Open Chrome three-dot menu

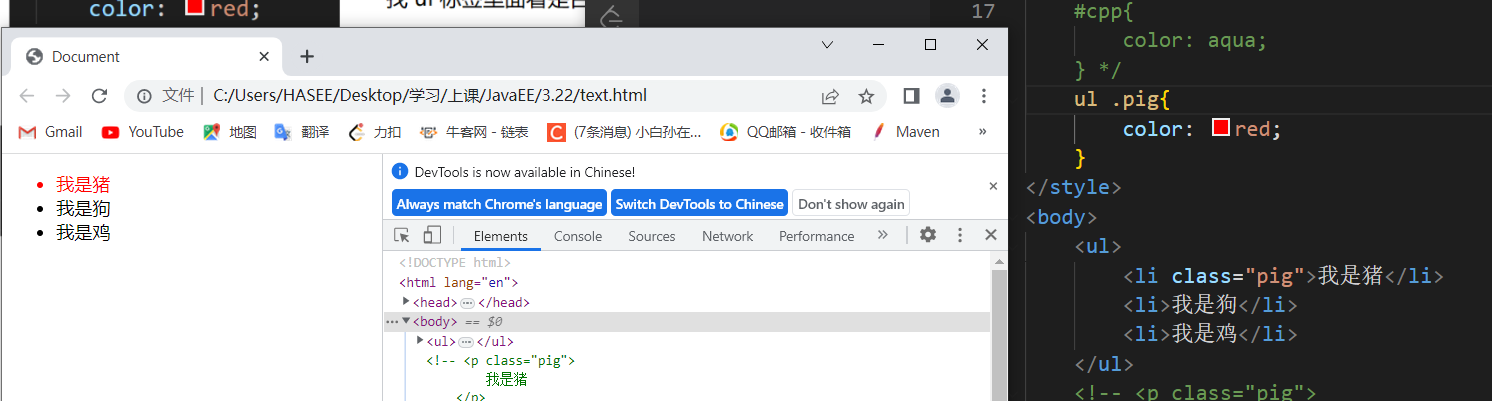pyautogui.click(x=984, y=96)
